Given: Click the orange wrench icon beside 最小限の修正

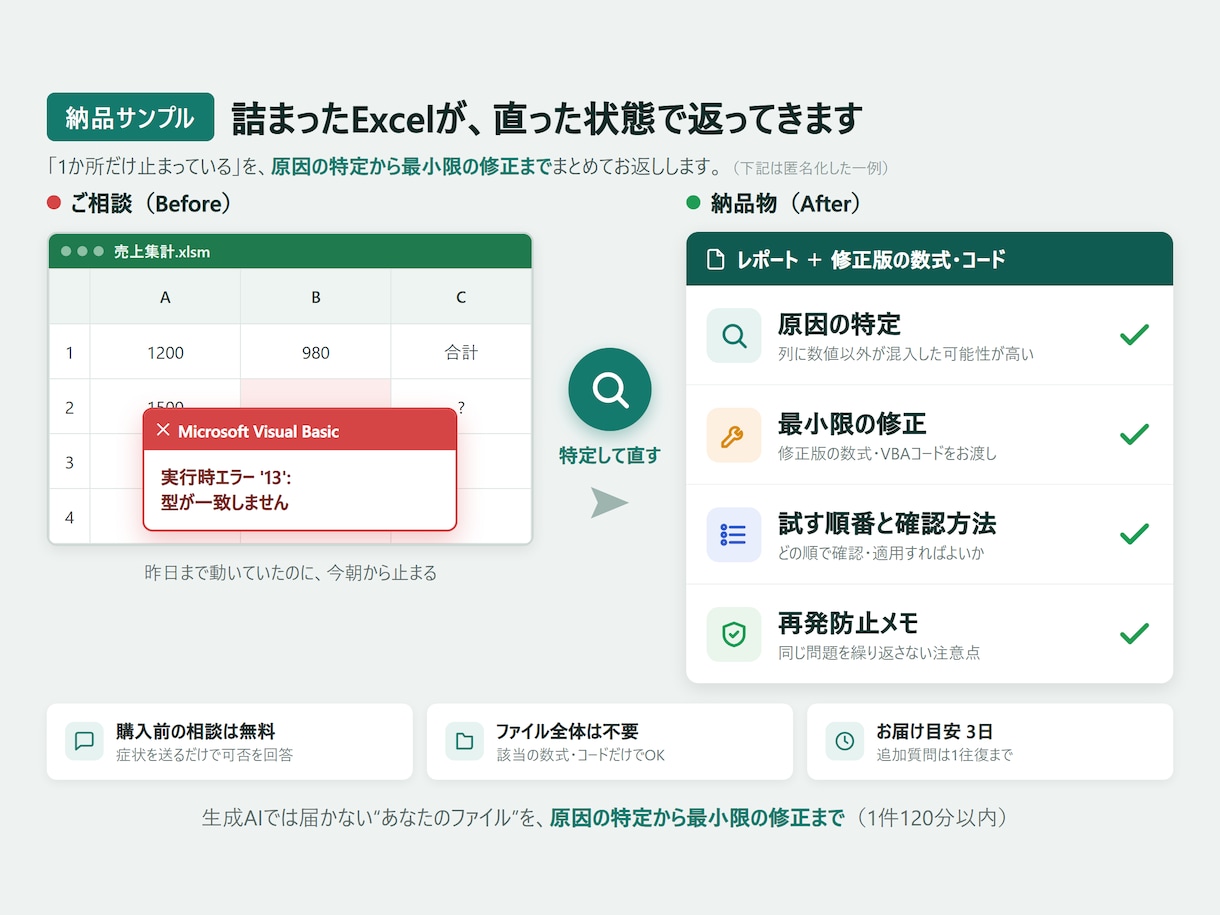Looking at the screenshot, I should pyautogui.click(x=733, y=435).
